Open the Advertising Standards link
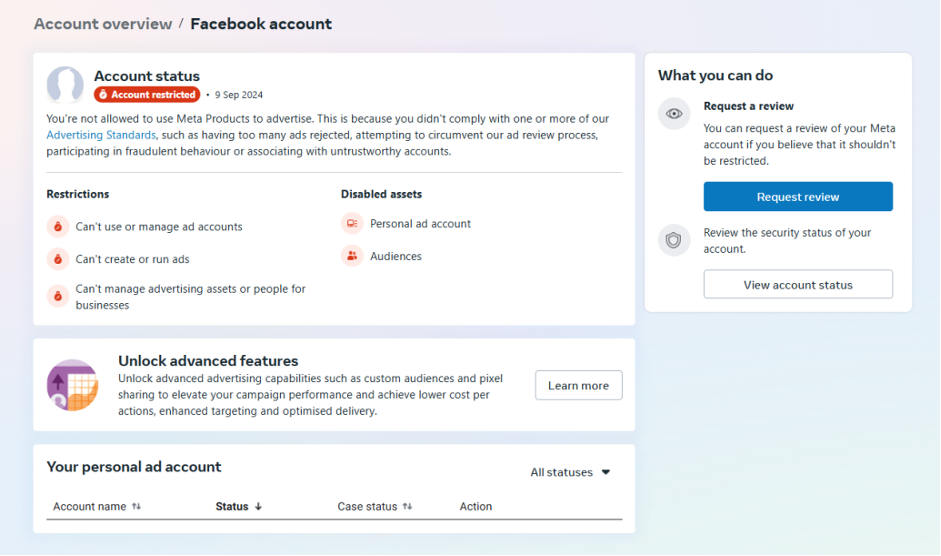This screenshot has width=941, height=556. point(101,135)
